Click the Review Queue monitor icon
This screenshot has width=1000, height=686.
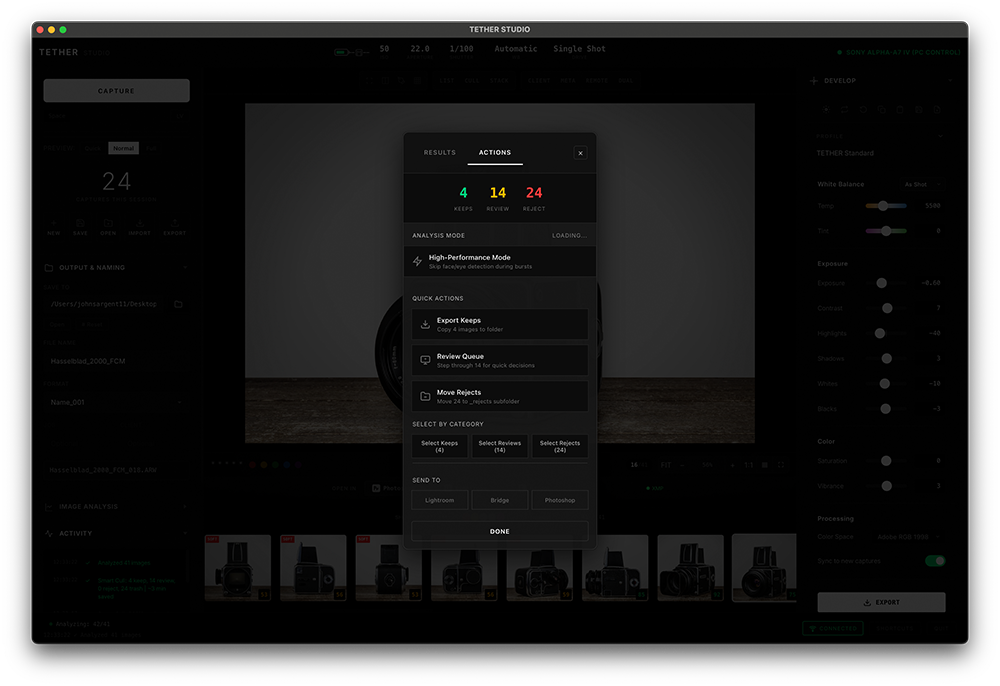pyautogui.click(x=425, y=360)
